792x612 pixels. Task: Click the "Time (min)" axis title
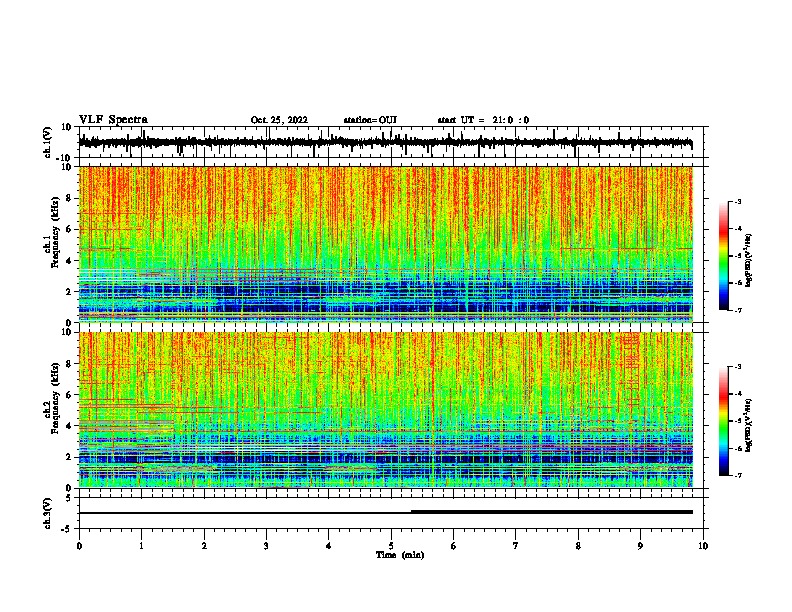pos(400,555)
